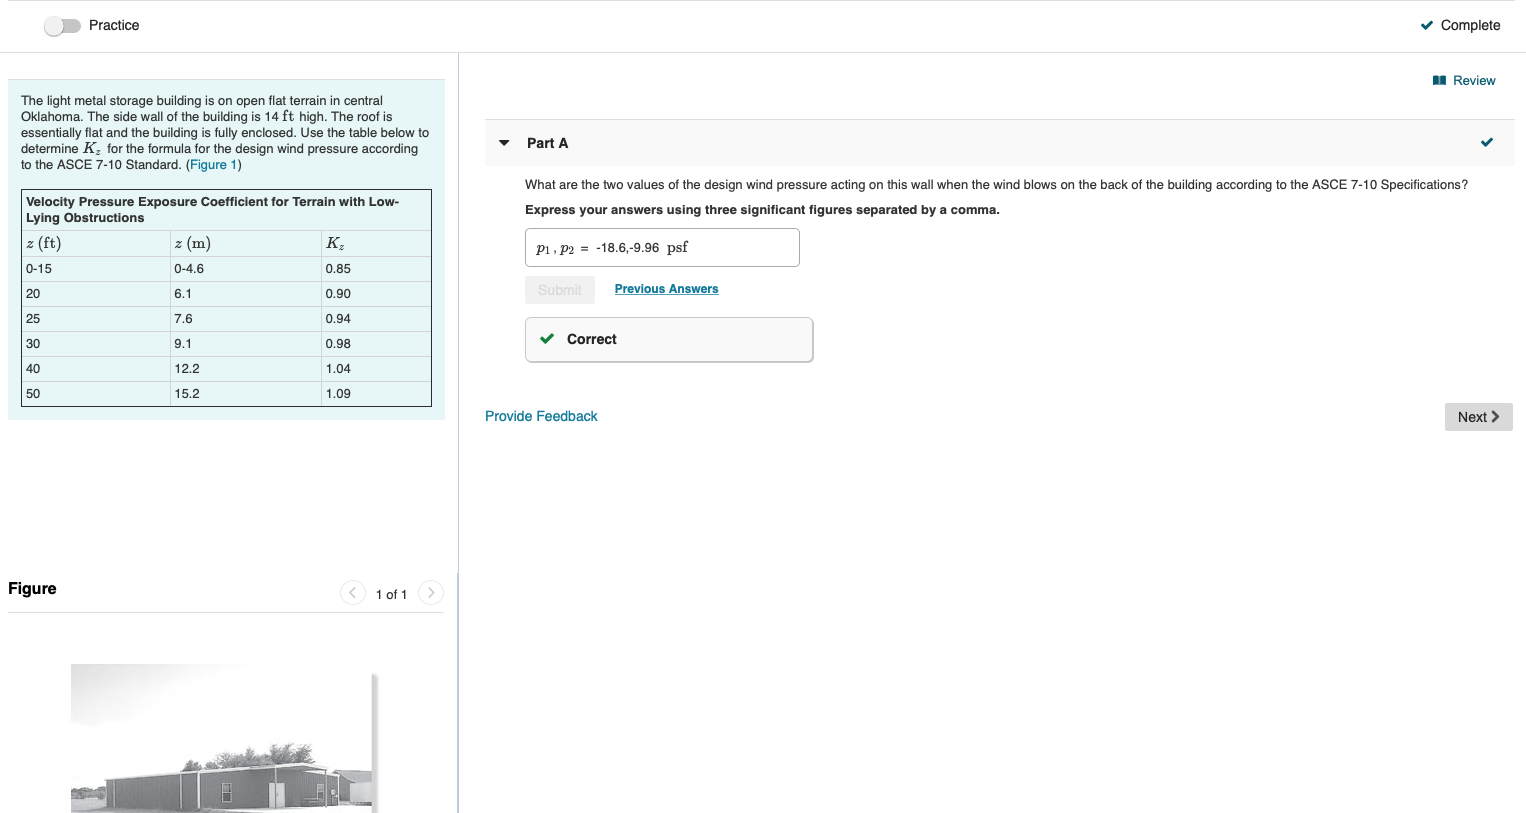Click the Correct feedback status box
1526x813 pixels.
668,339
